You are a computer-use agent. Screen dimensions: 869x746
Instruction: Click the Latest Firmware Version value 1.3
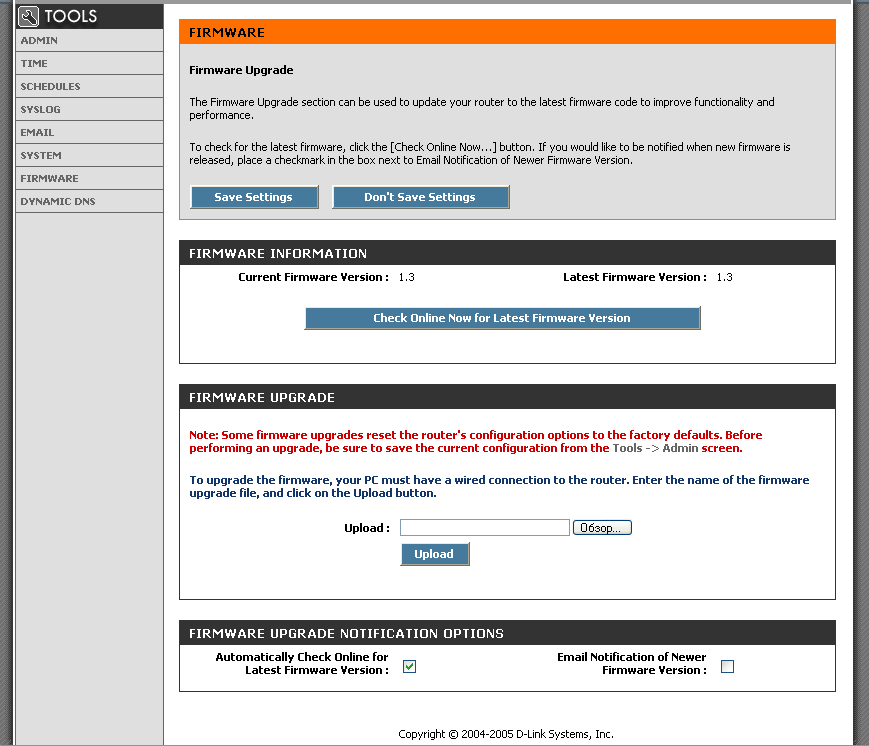(x=724, y=277)
